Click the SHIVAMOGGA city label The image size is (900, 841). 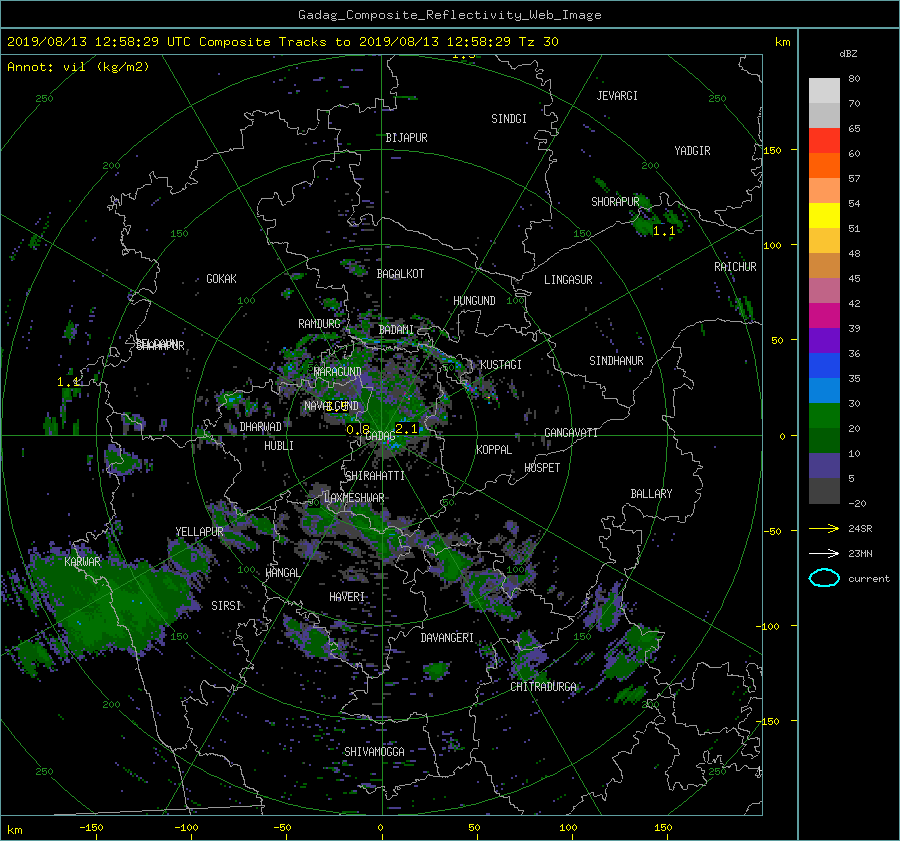coord(374,752)
